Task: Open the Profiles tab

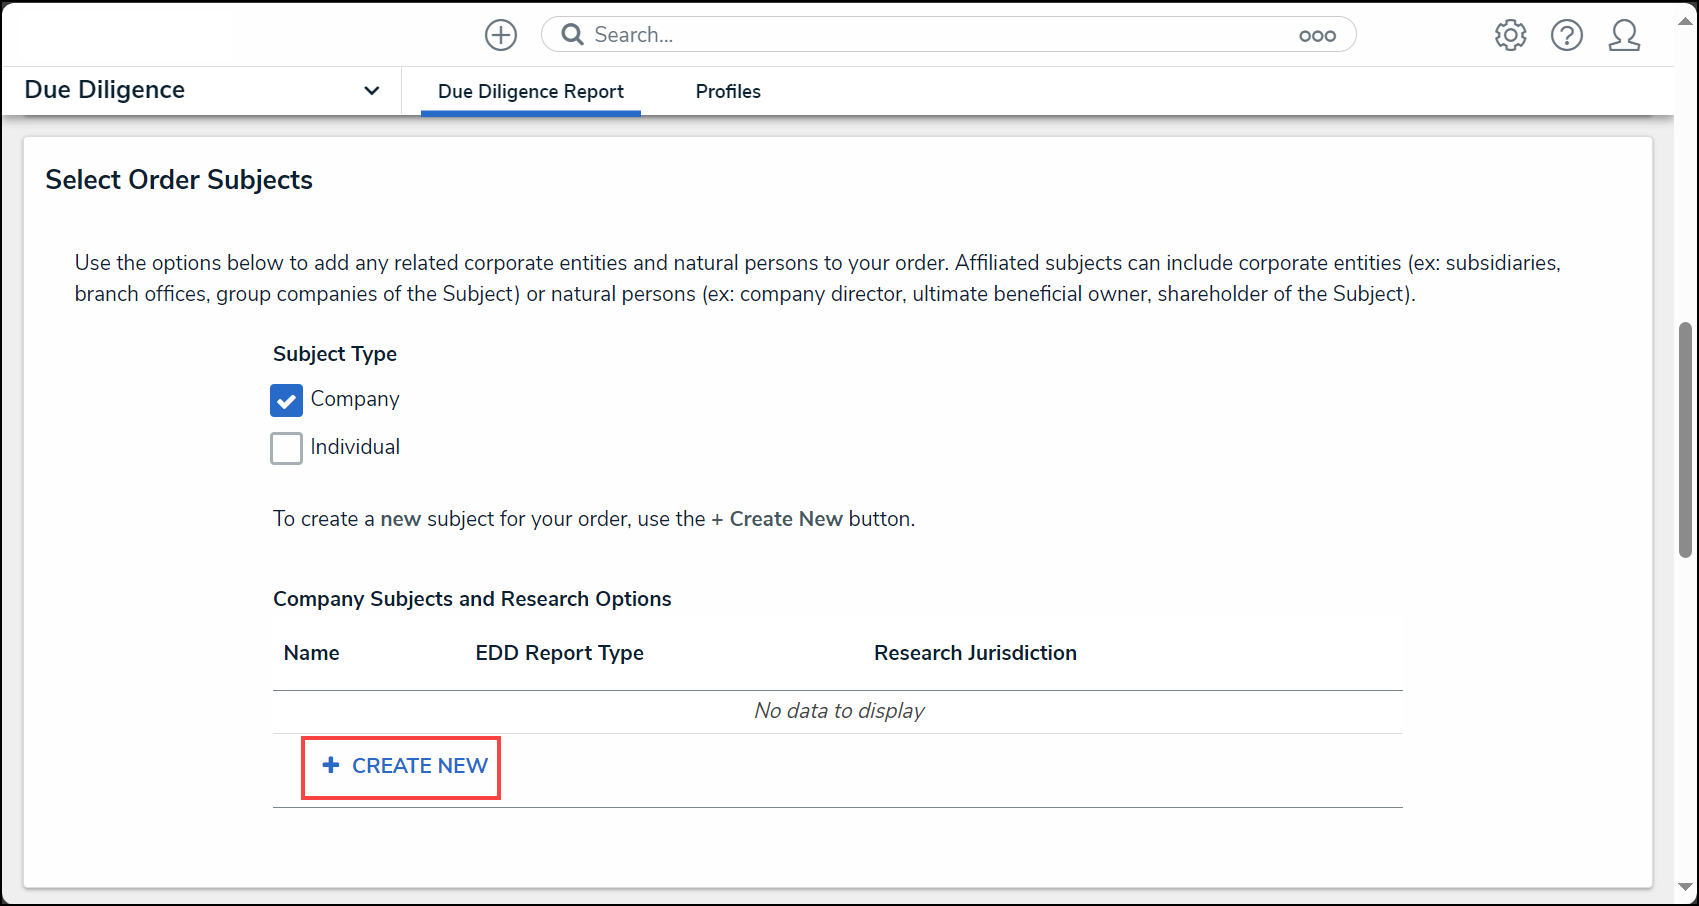Action: 728,91
